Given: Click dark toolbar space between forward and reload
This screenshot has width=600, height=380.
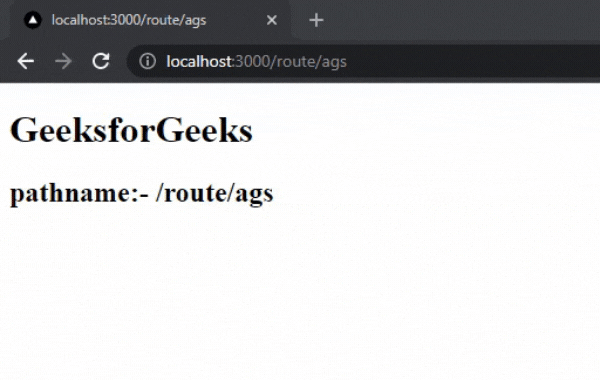Looking at the screenshot, I should tap(82, 61).
